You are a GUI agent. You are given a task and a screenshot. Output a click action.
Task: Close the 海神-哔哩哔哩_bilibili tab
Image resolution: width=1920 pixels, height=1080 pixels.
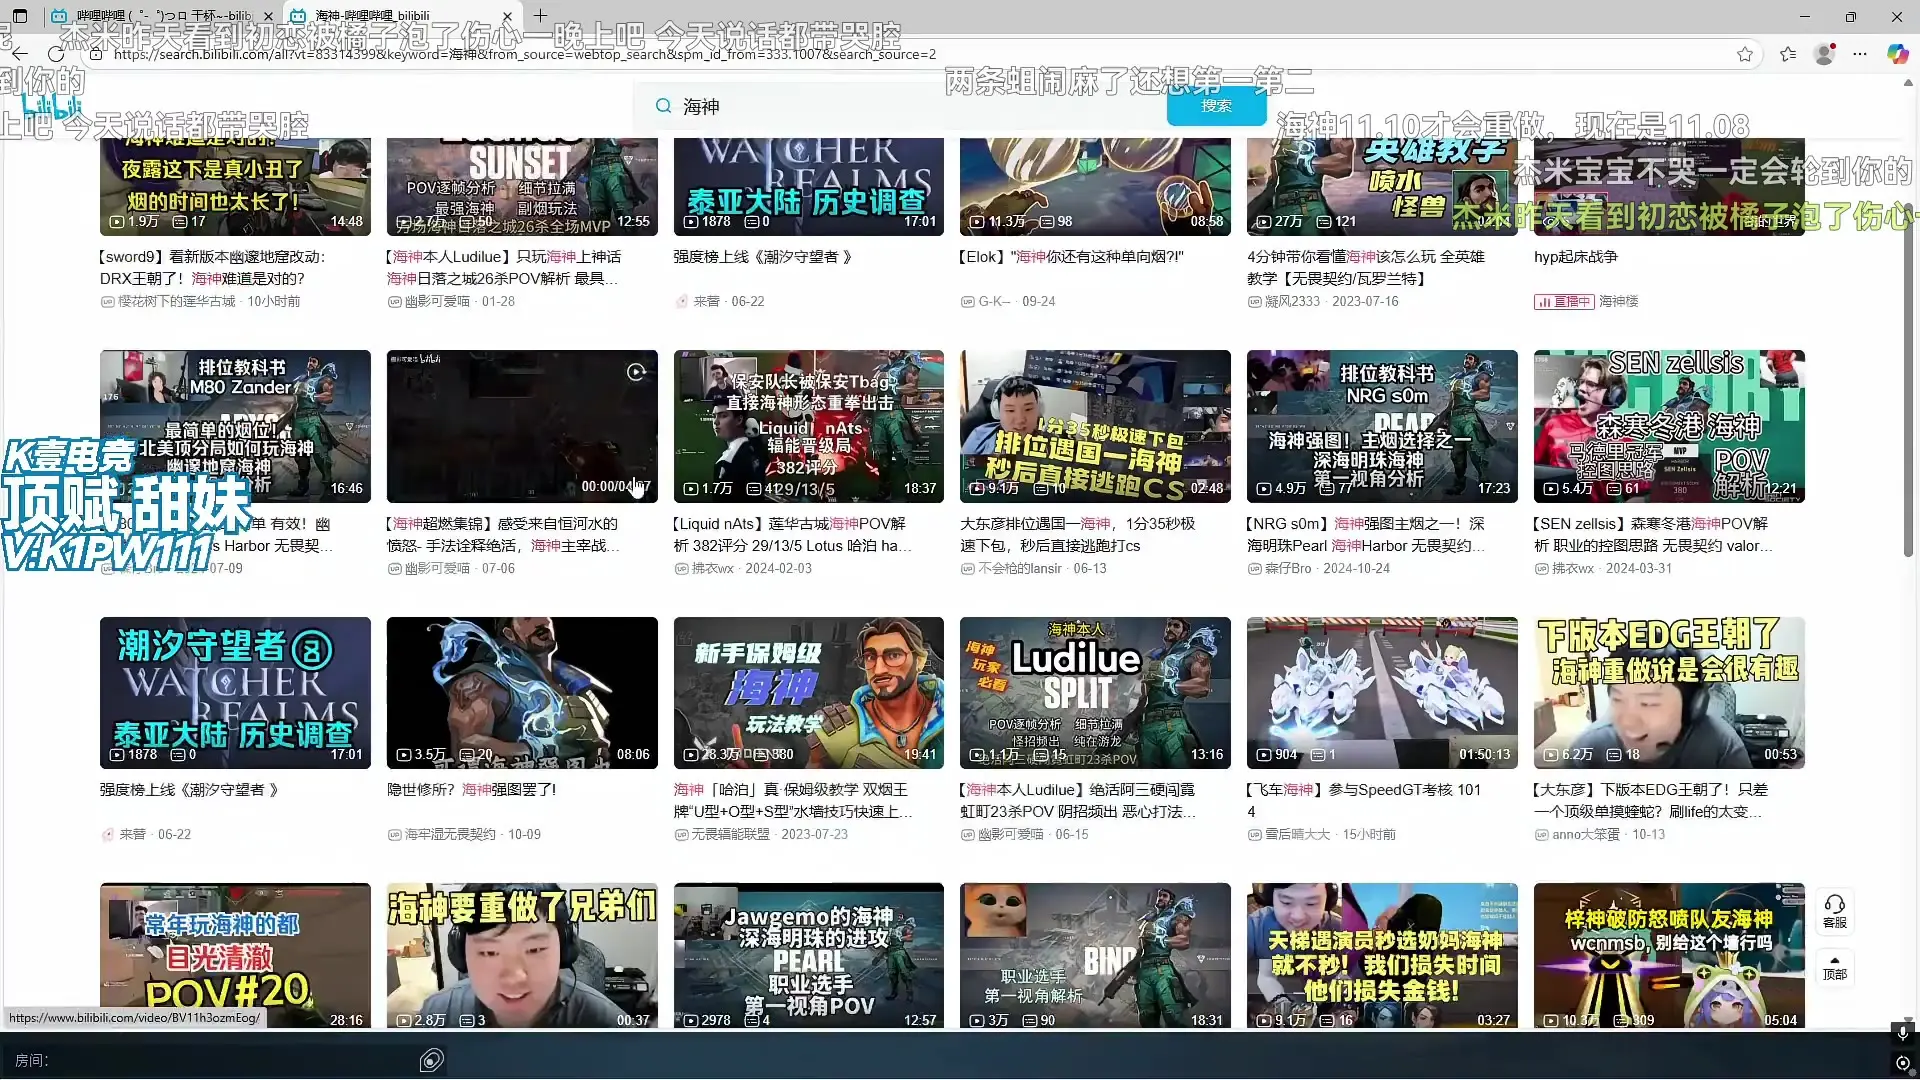(x=507, y=16)
